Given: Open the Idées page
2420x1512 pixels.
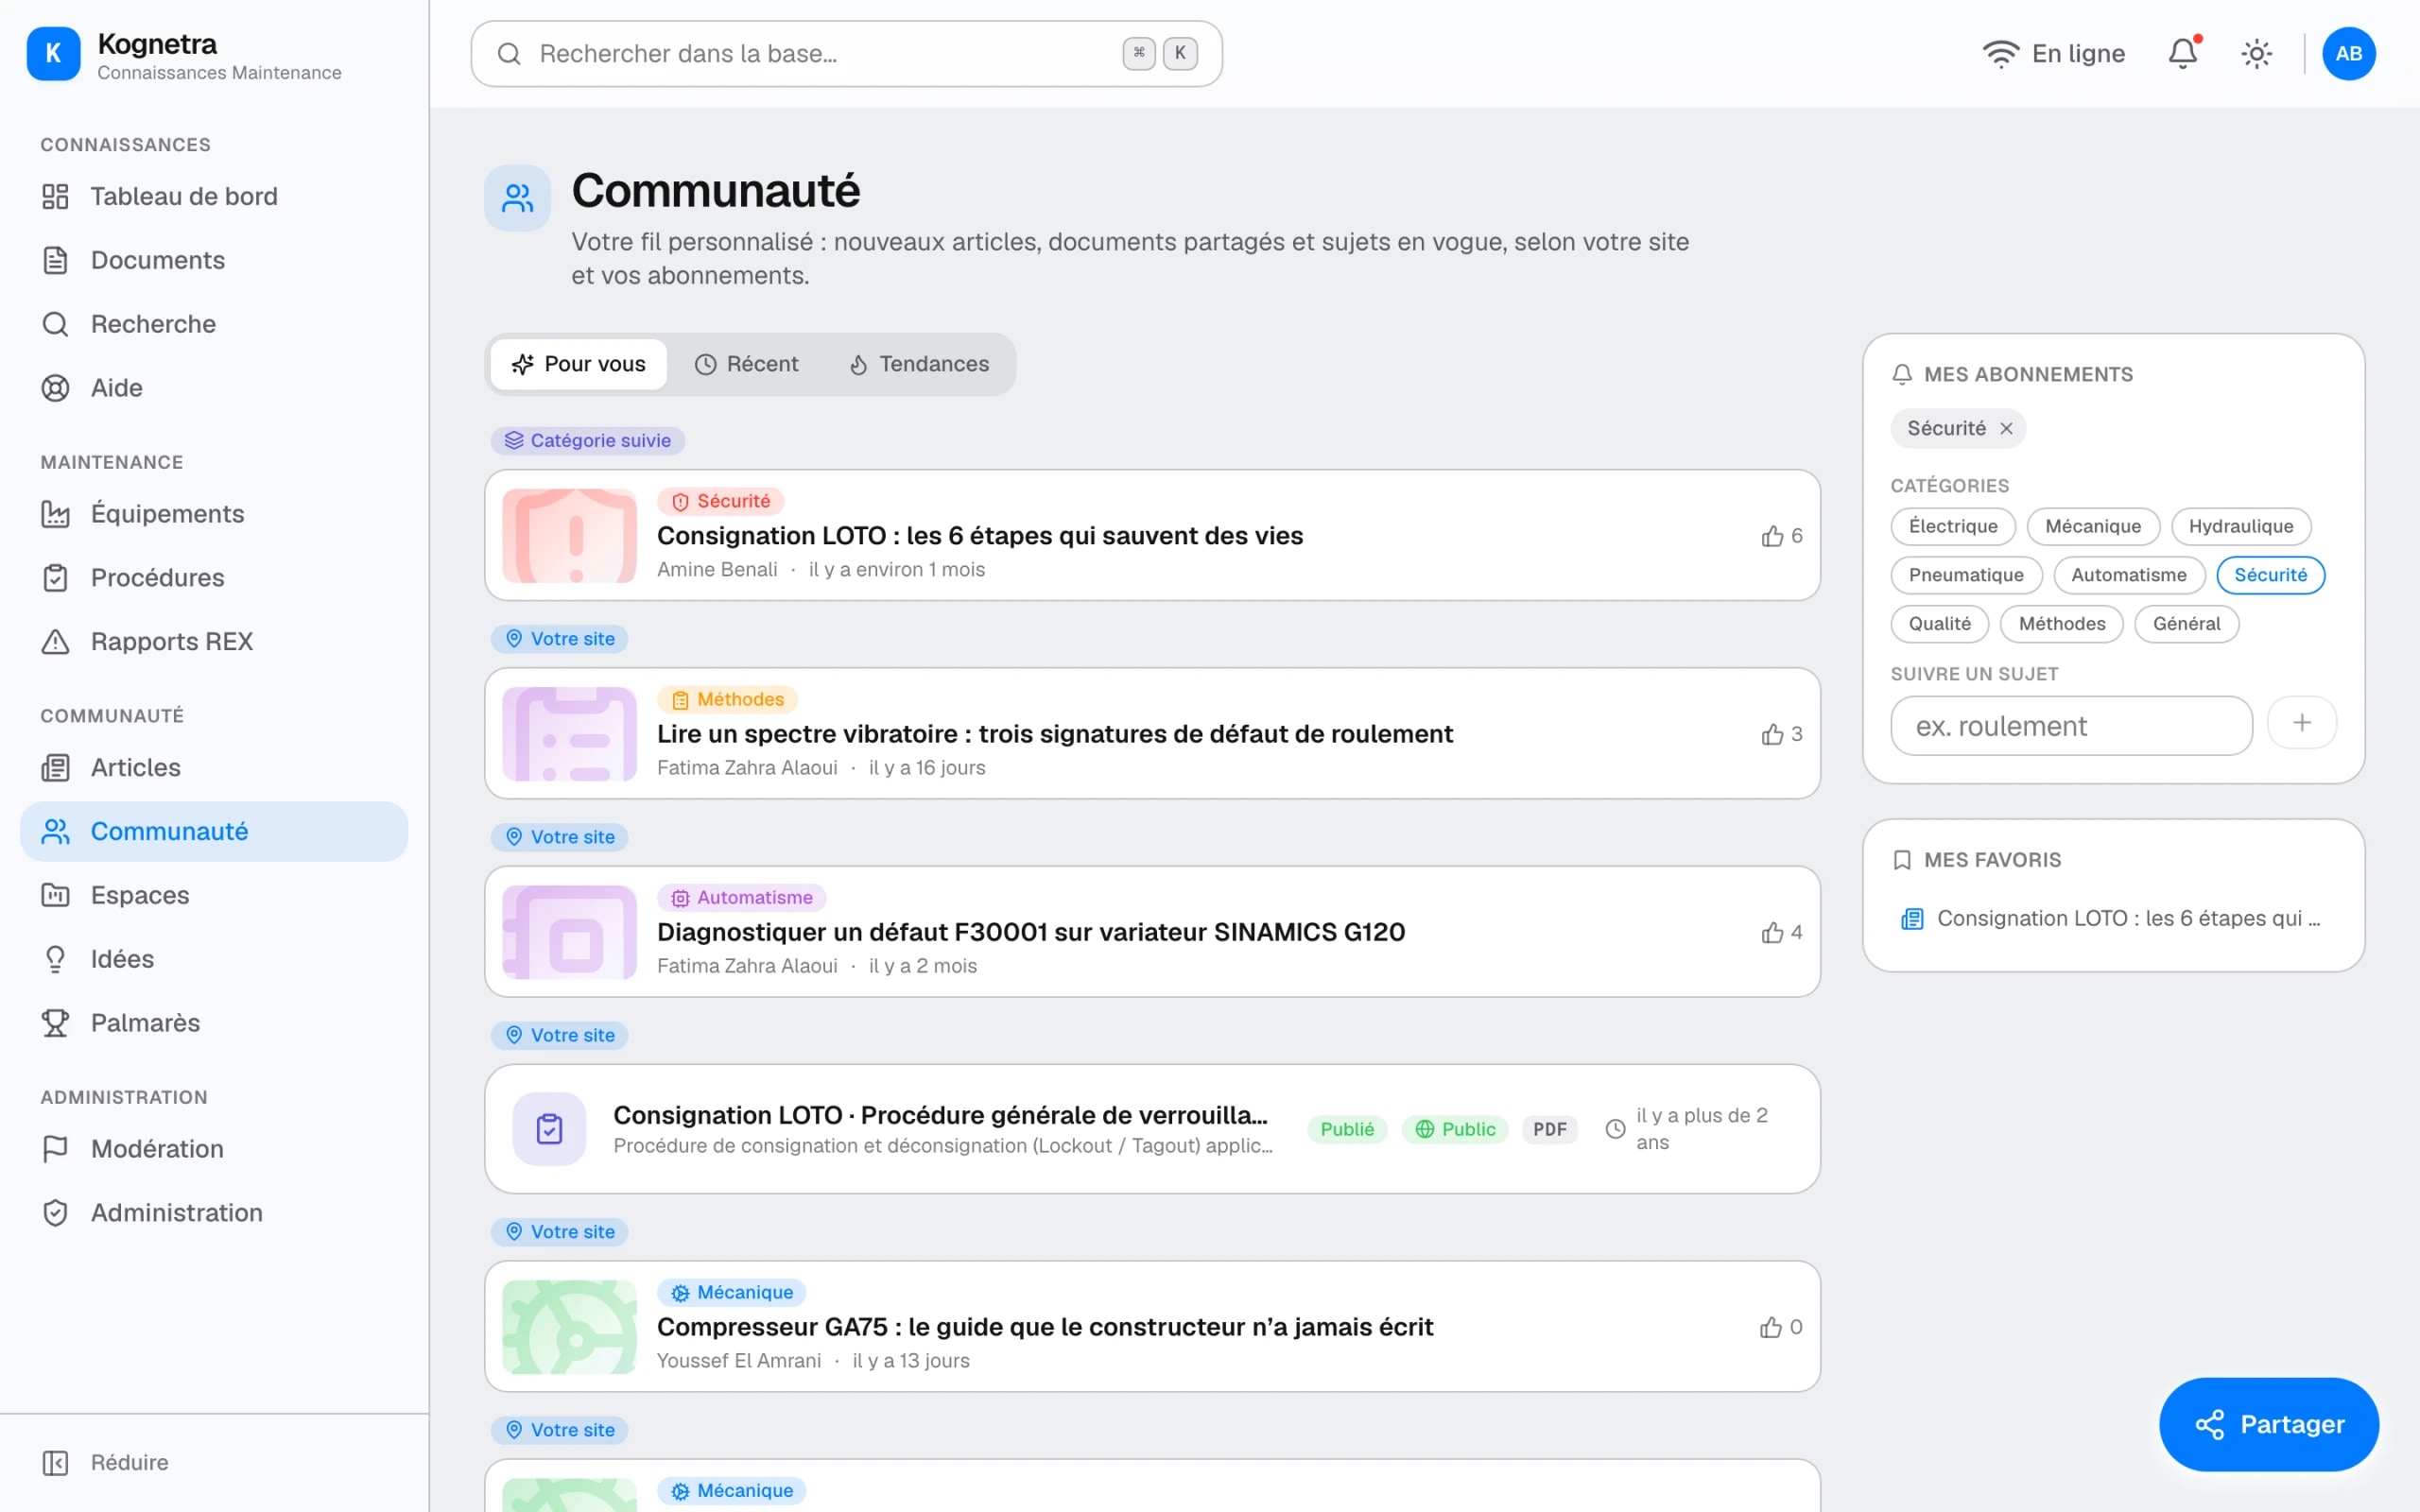Looking at the screenshot, I should click(214, 960).
